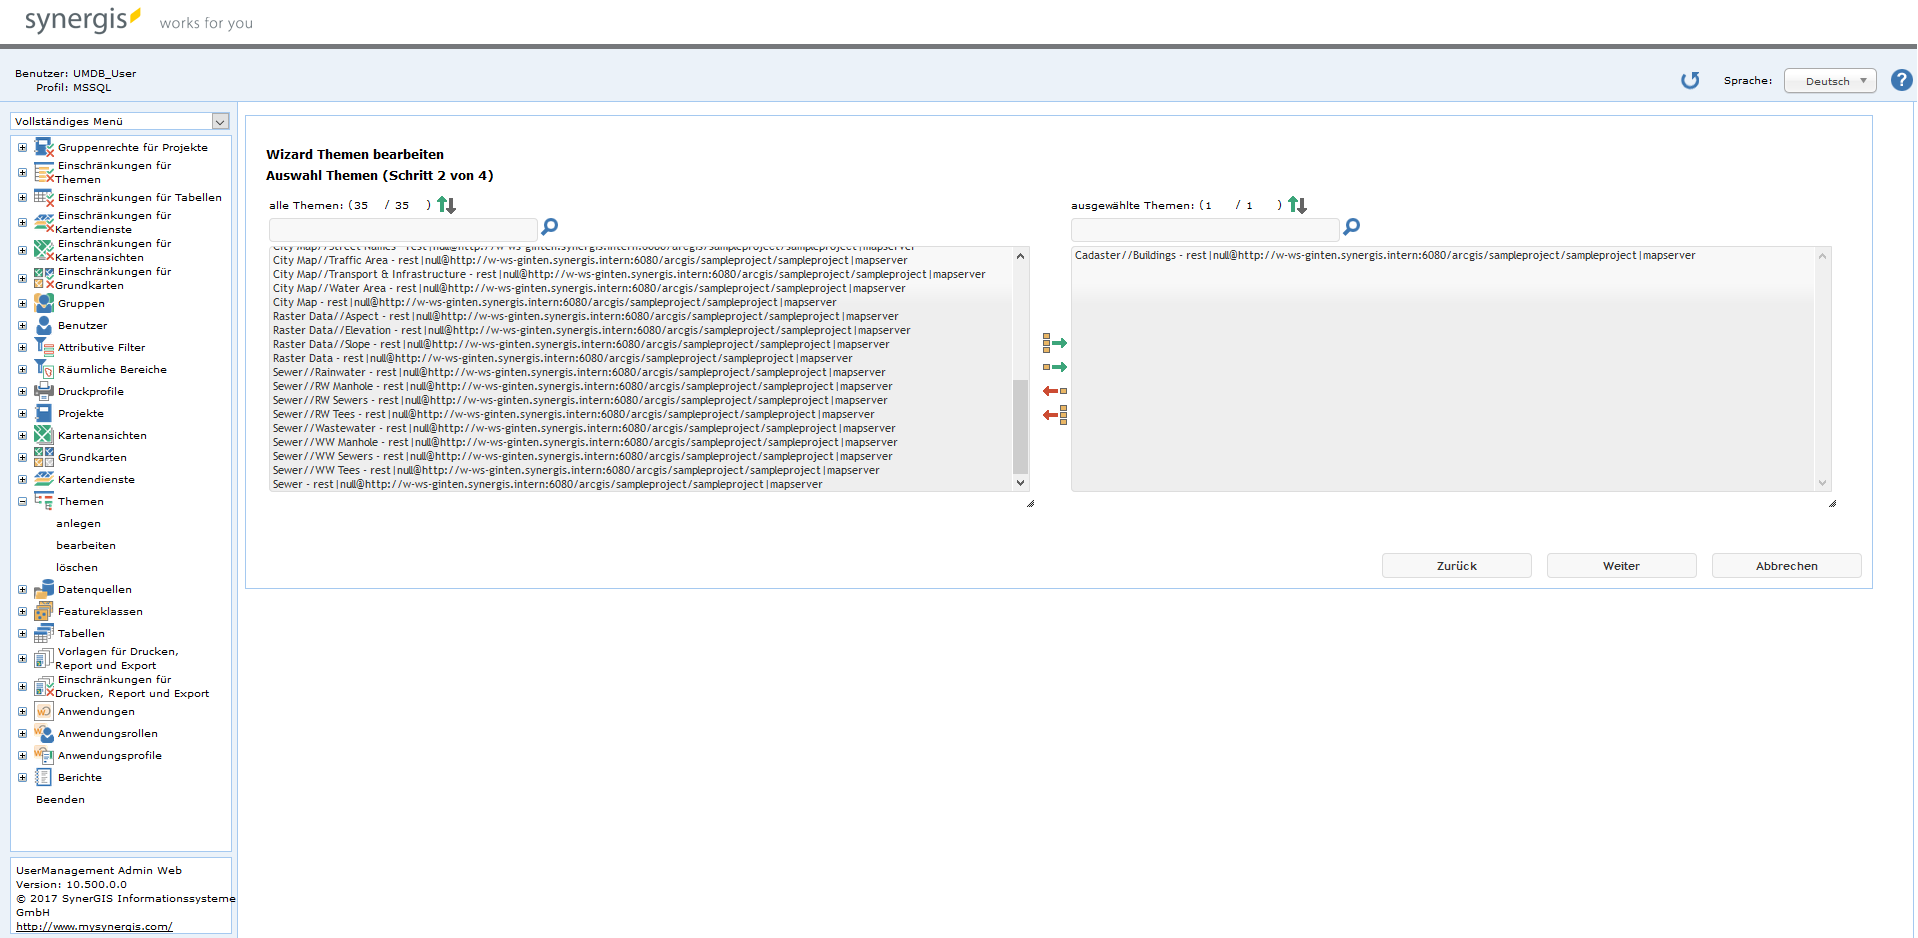Expand the Benutzer tree node
This screenshot has height=938, width=1918.
pyautogui.click(x=22, y=325)
